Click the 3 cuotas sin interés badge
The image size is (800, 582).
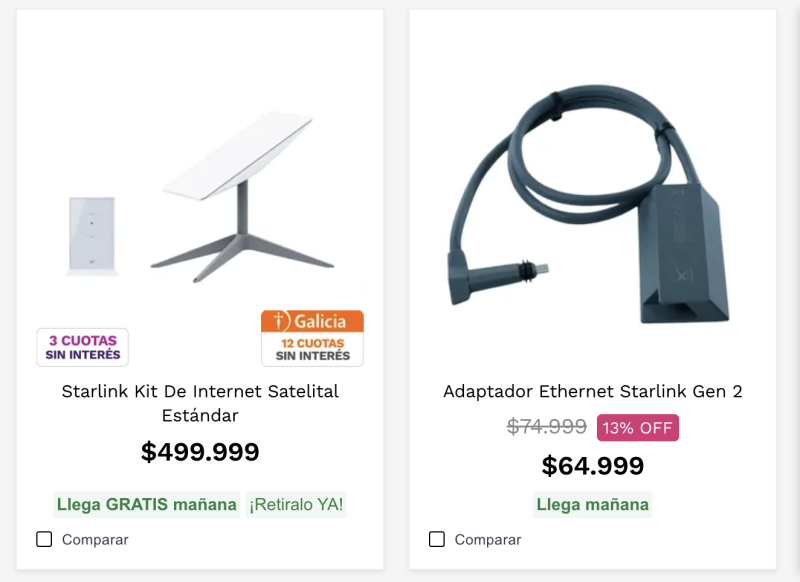(x=83, y=347)
